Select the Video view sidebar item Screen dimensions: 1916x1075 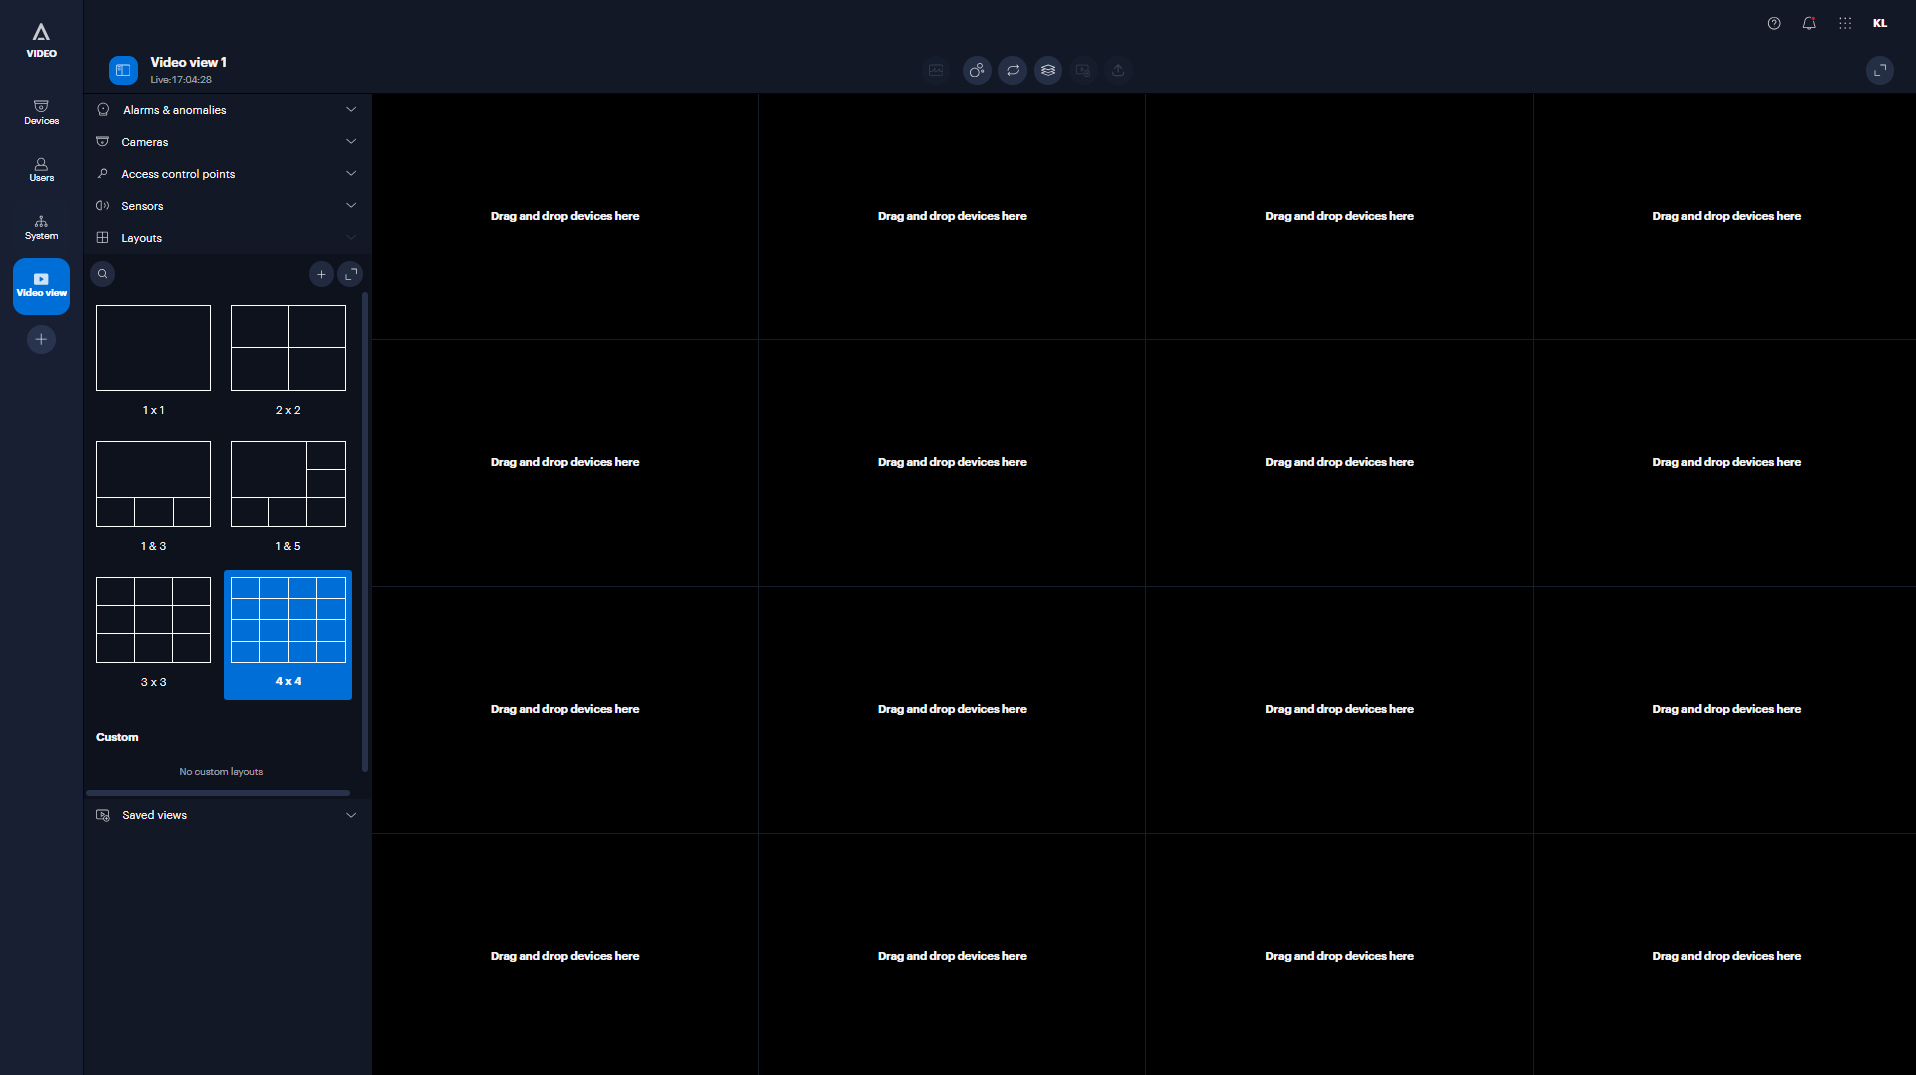pos(41,285)
